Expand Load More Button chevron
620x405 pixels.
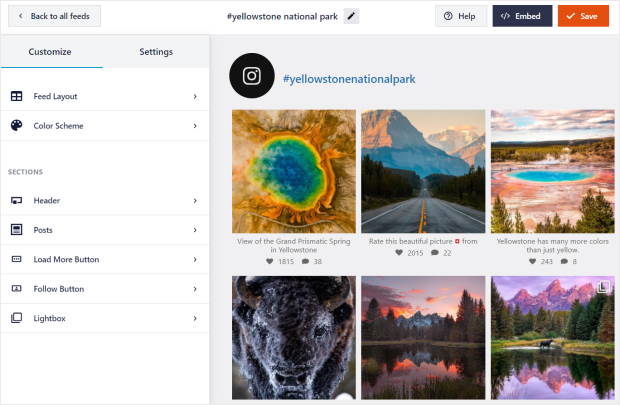point(195,259)
